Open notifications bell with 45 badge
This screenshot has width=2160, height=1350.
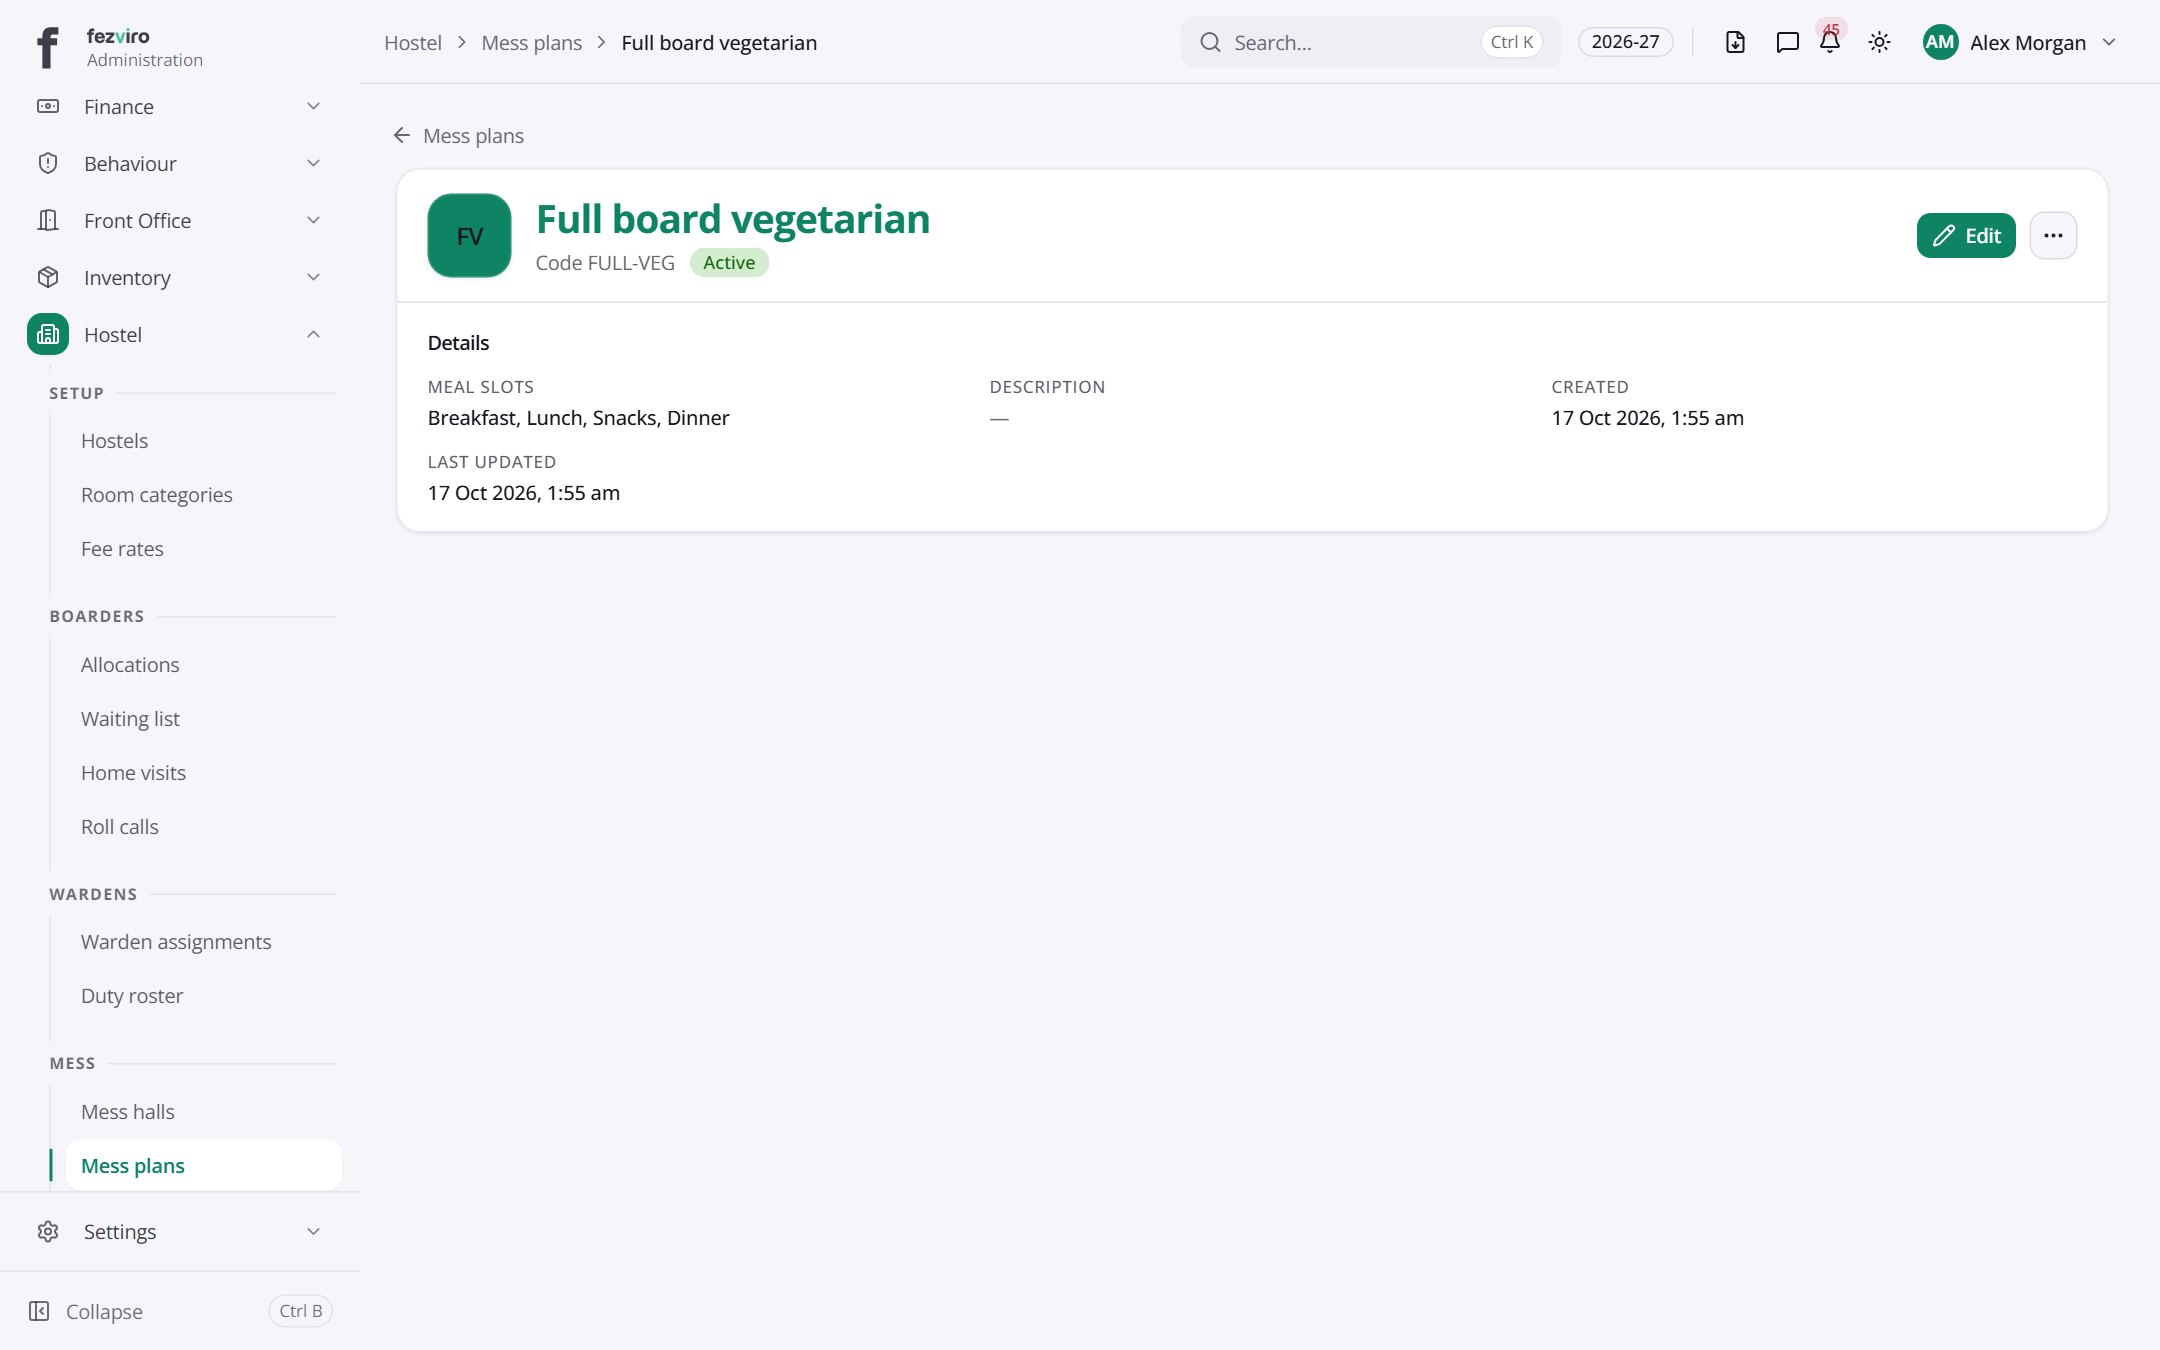click(x=1830, y=40)
